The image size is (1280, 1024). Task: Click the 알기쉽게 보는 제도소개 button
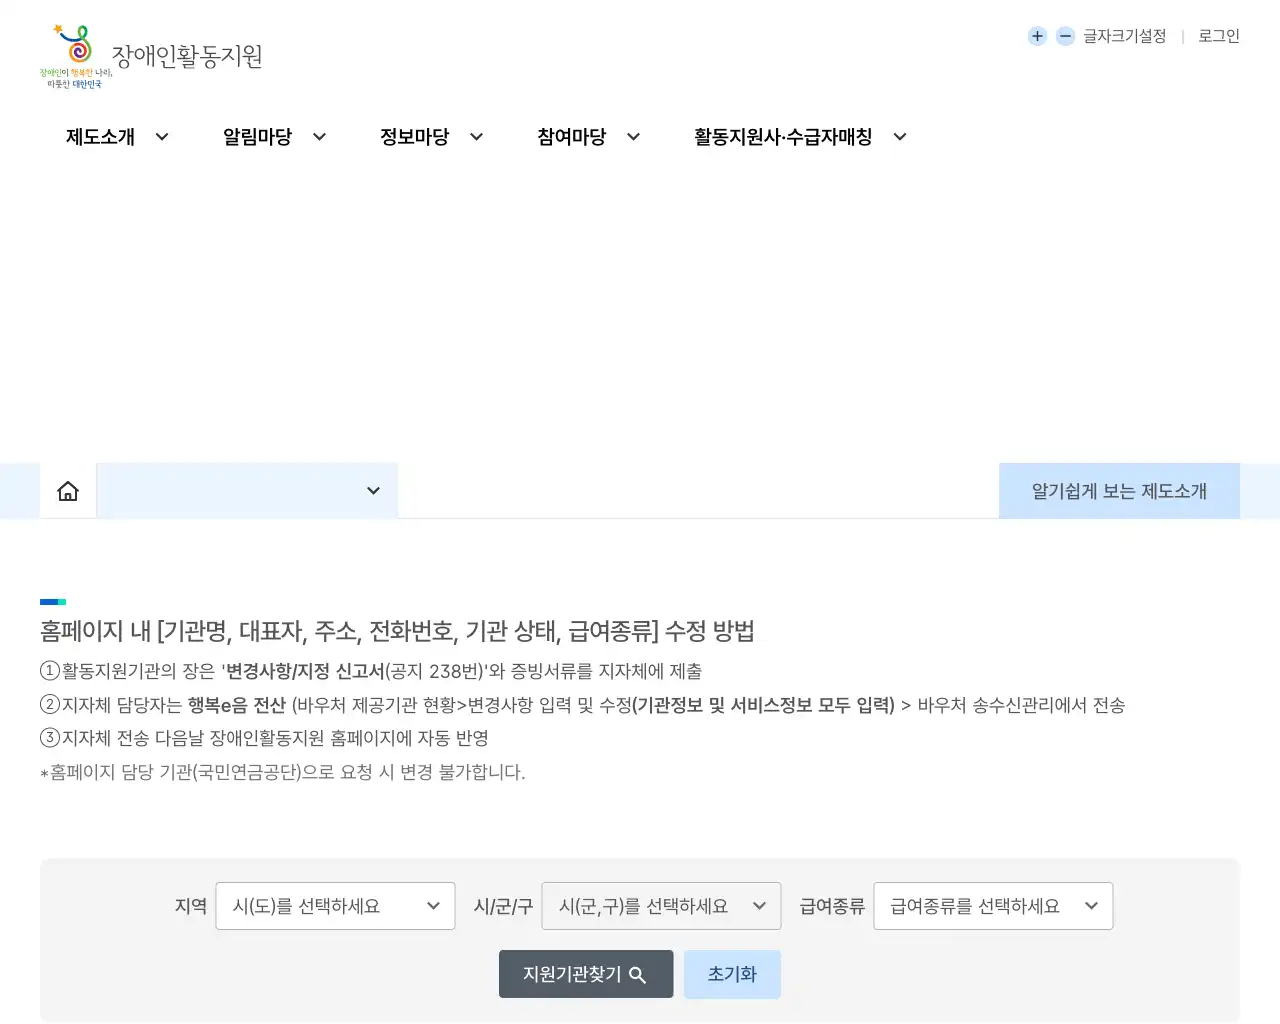click(1118, 490)
